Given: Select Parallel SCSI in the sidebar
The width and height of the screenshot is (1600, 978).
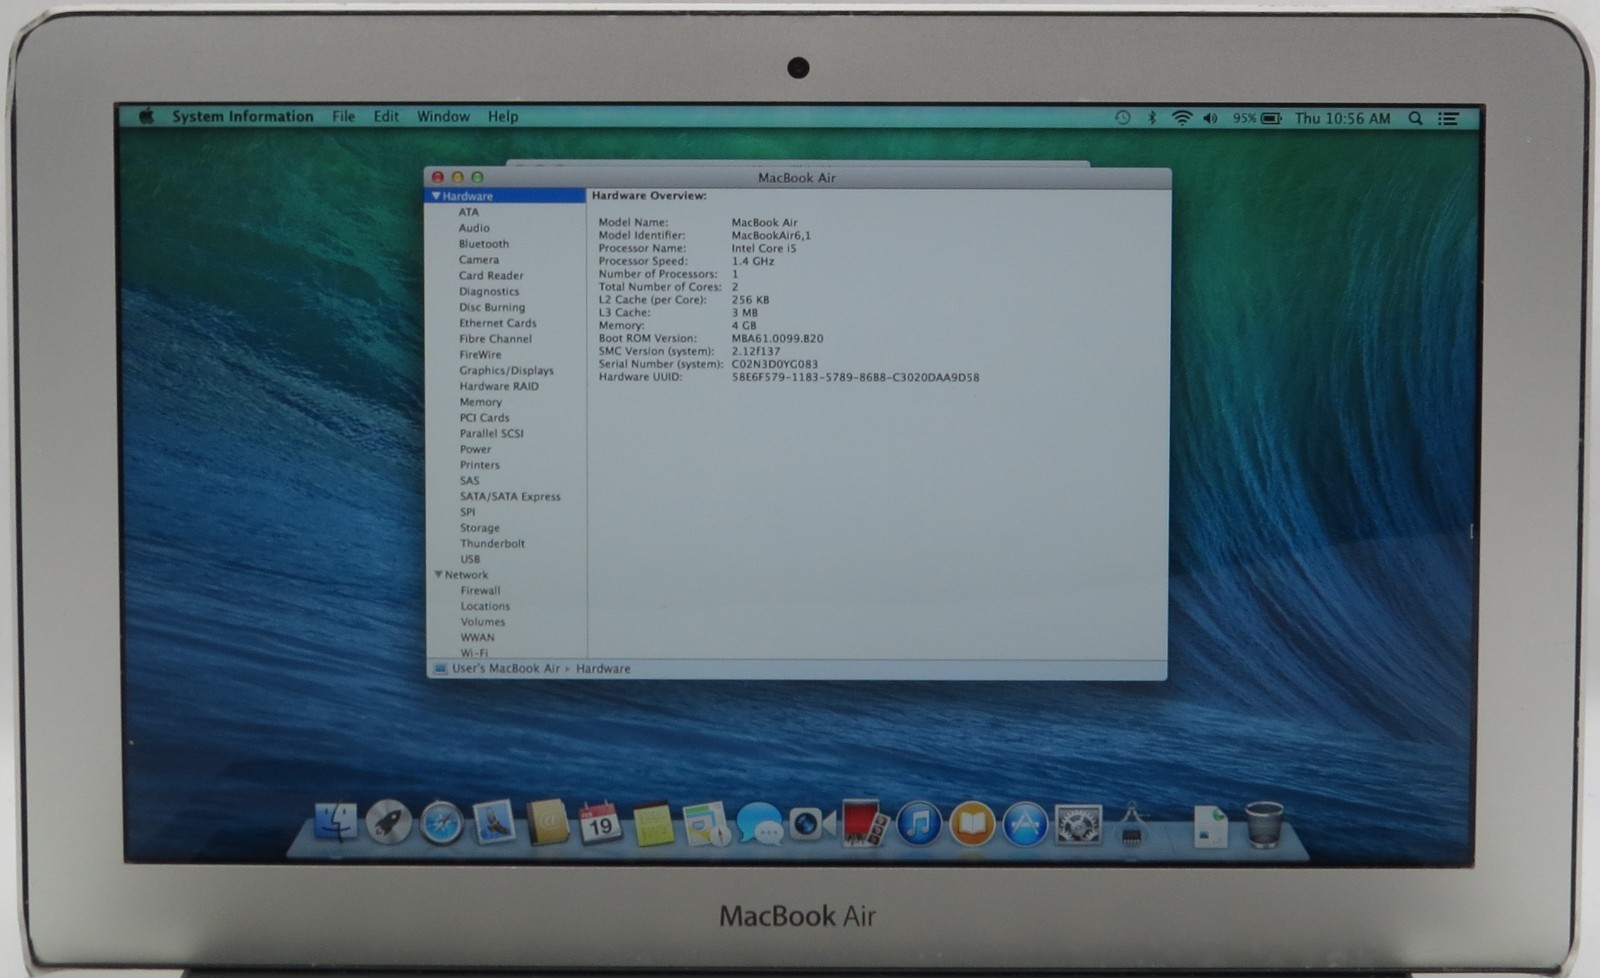Looking at the screenshot, I should 491,434.
